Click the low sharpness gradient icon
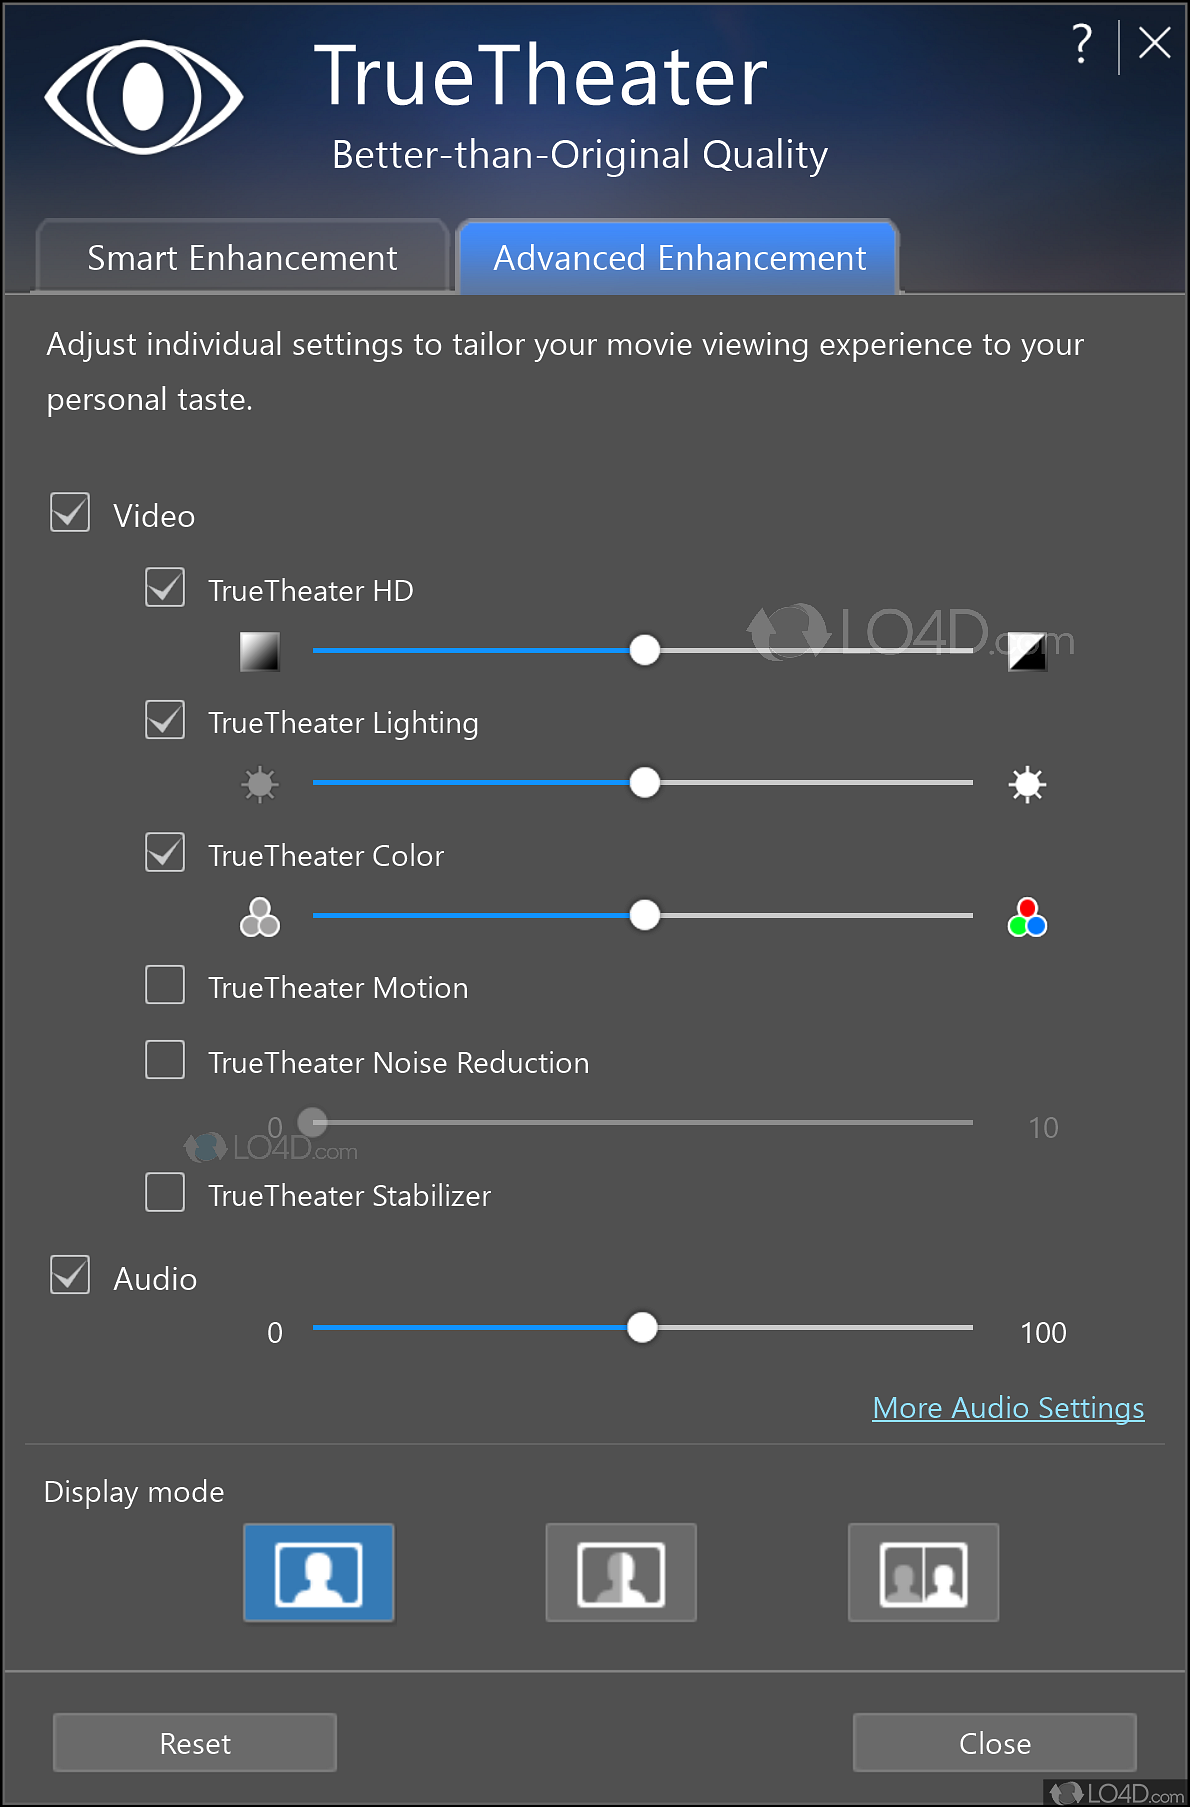1190x1807 pixels. tap(260, 652)
